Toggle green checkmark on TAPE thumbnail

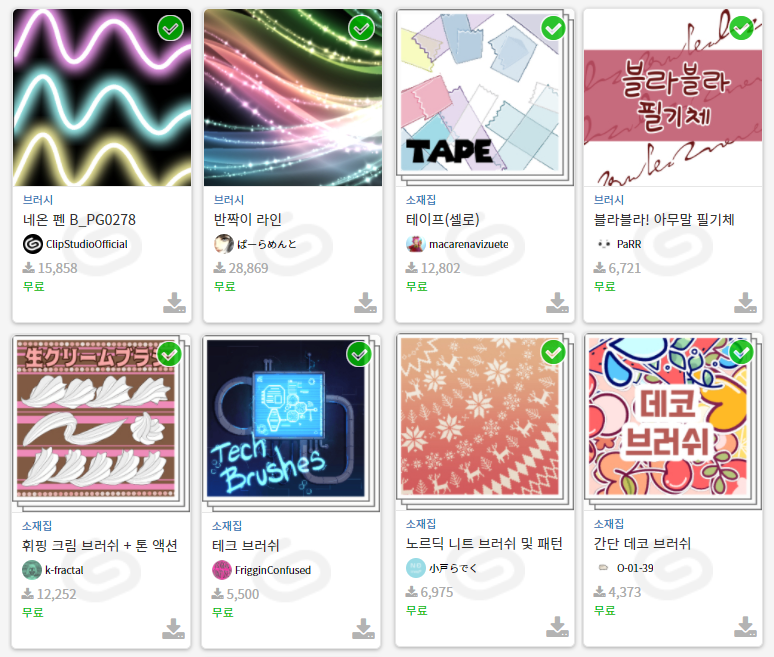tap(553, 28)
